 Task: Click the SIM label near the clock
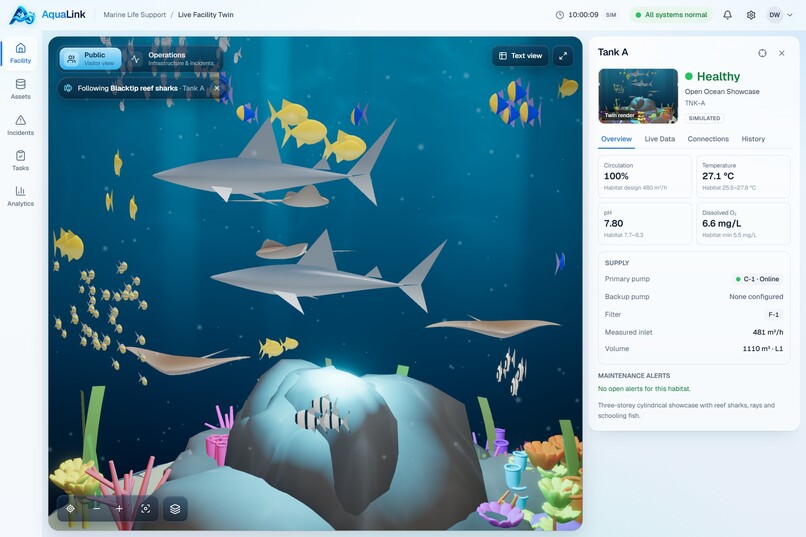point(611,15)
